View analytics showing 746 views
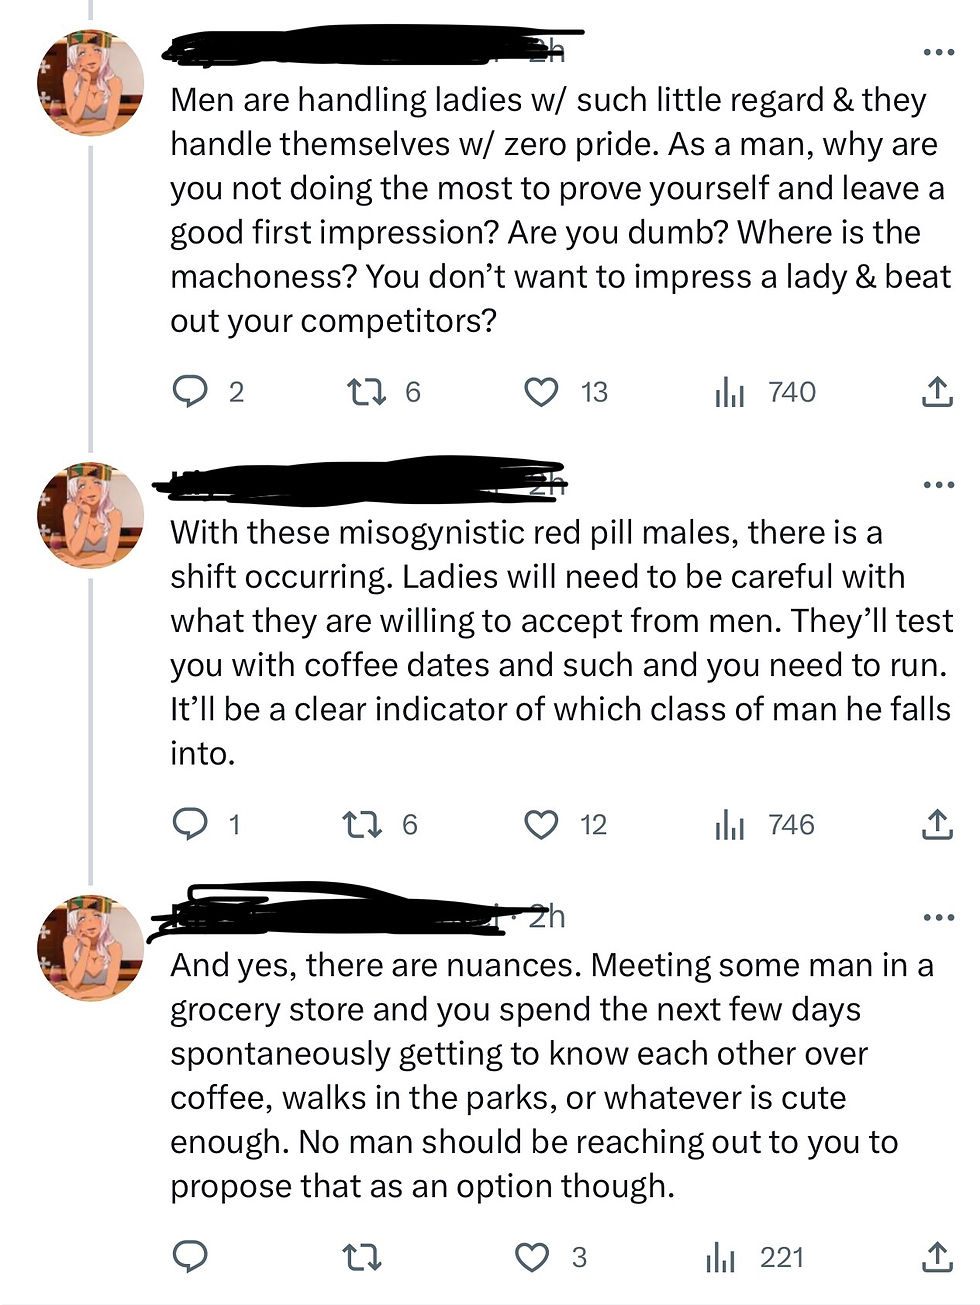The width and height of the screenshot is (980, 1305). [x=731, y=824]
